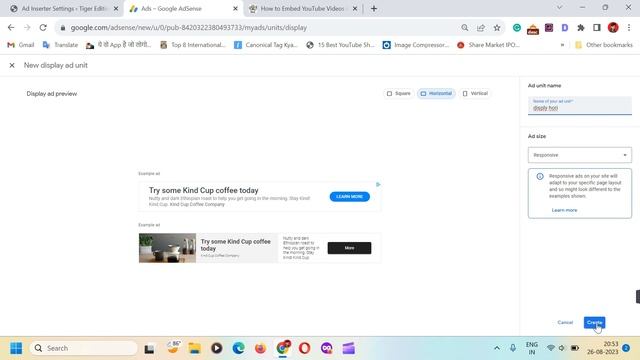Open the Top 8 International bookmark
Image resolution: width=640 pixels, height=360 pixels.
pyautogui.click(x=193, y=45)
